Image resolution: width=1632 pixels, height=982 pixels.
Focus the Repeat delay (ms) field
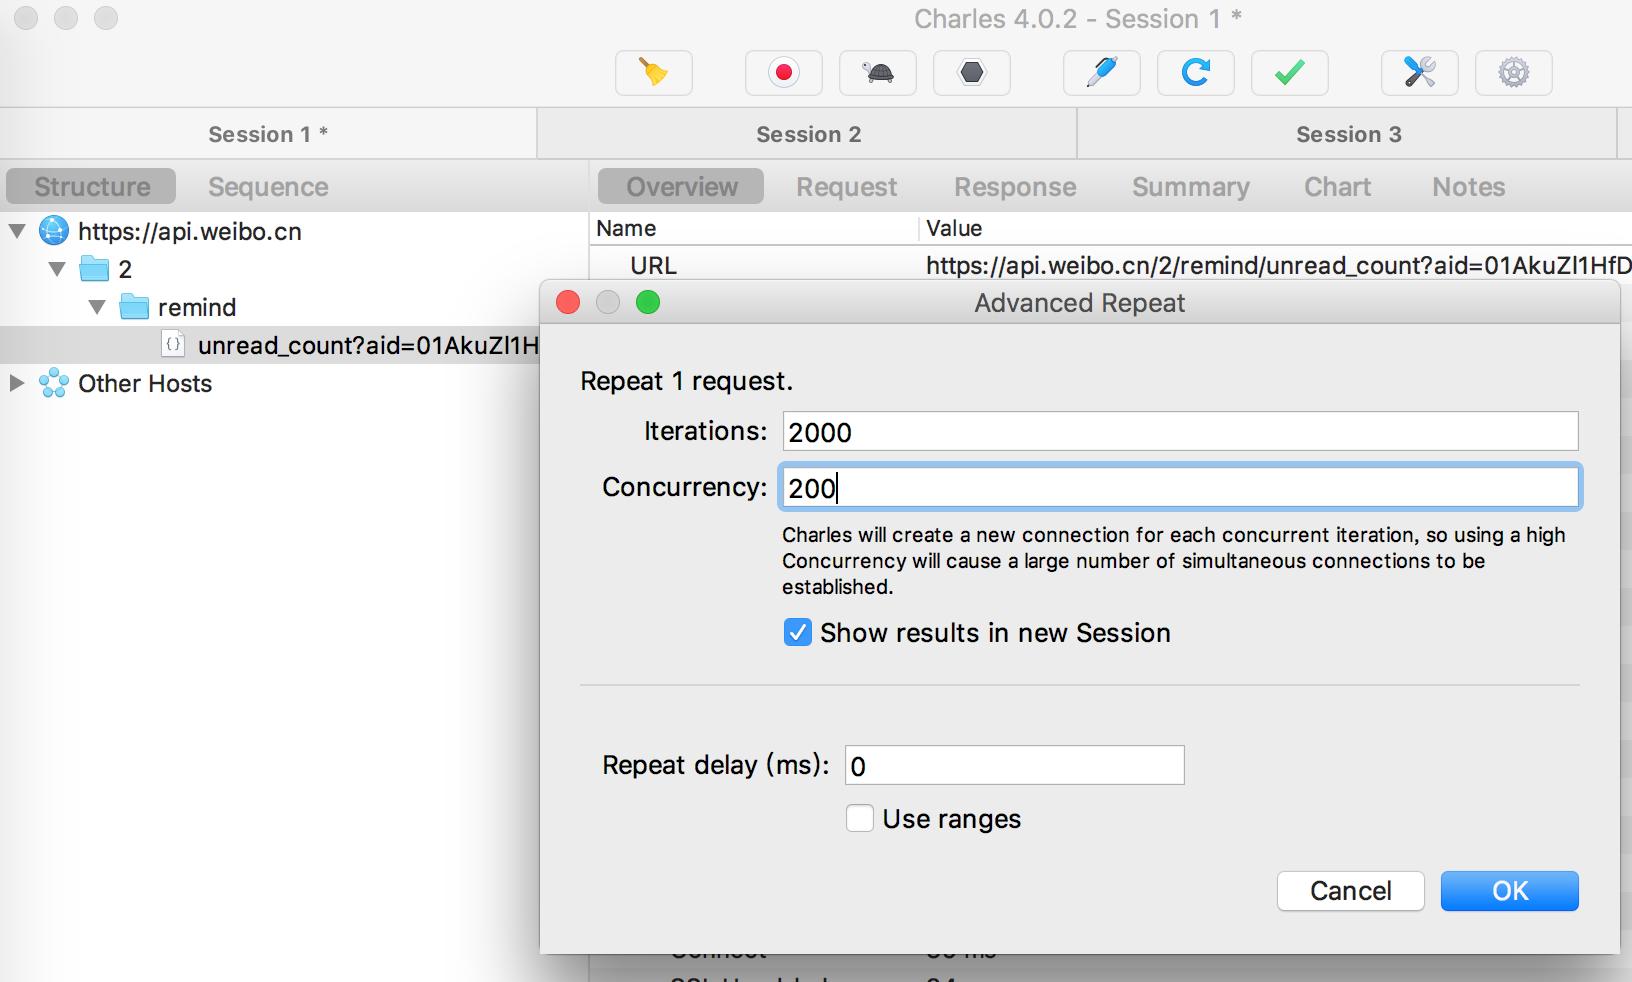click(x=1015, y=766)
